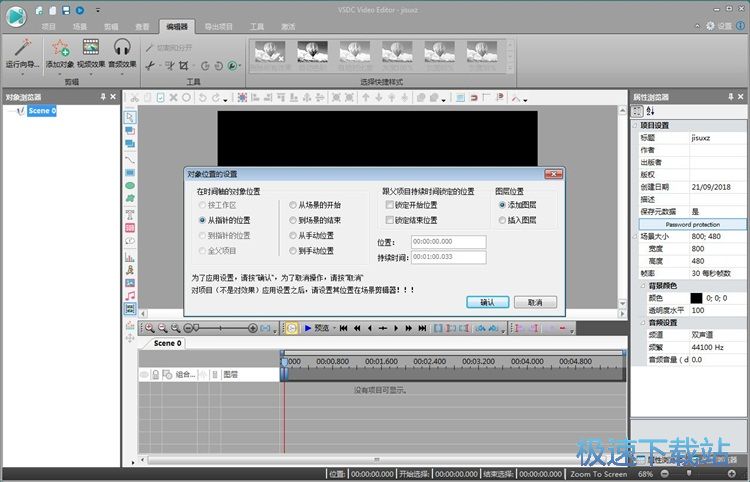The image size is (750, 482).
Task: Click the 确认 button in the dialog
Action: [487, 302]
